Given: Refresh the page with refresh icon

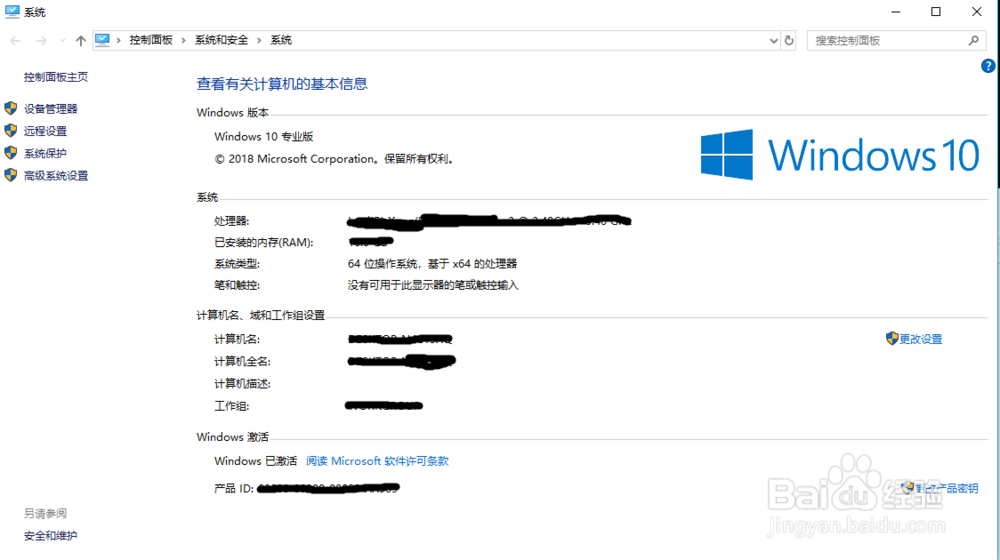Looking at the screenshot, I should pyautogui.click(x=789, y=41).
